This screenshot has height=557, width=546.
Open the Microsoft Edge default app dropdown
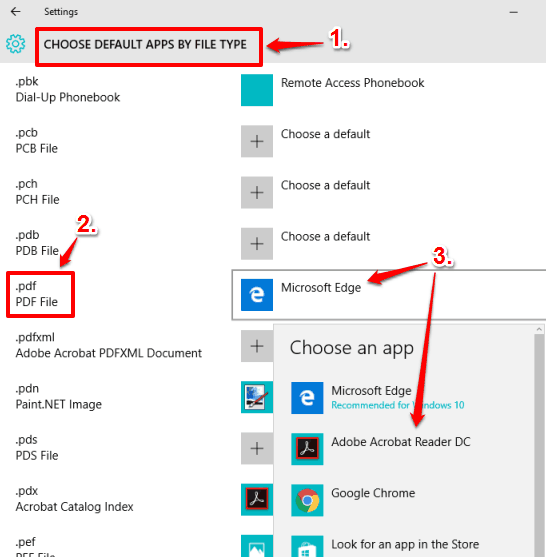[x=389, y=294]
